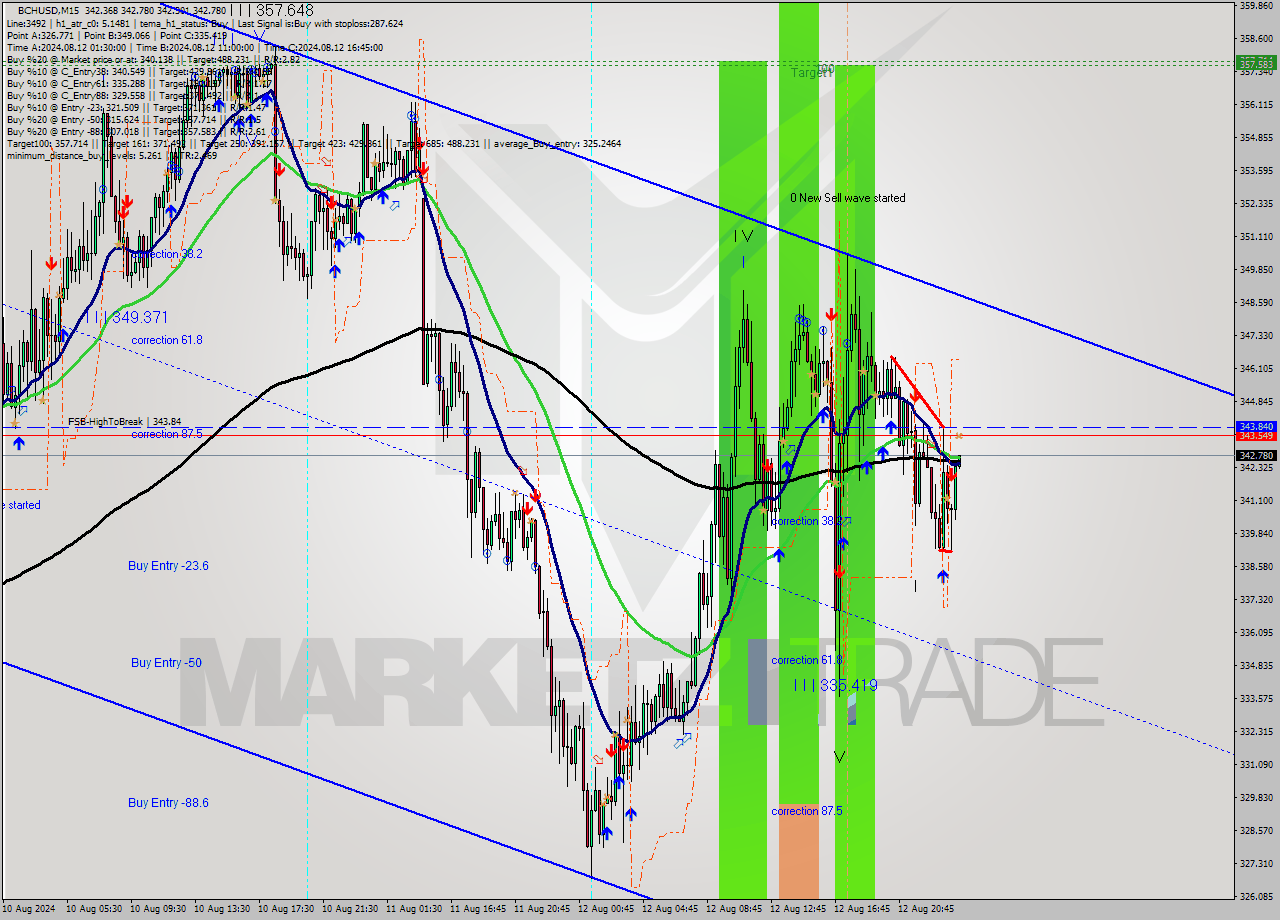Click the 337.320 price axis label
The height and width of the screenshot is (920, 1280).
coord(1256,600)
